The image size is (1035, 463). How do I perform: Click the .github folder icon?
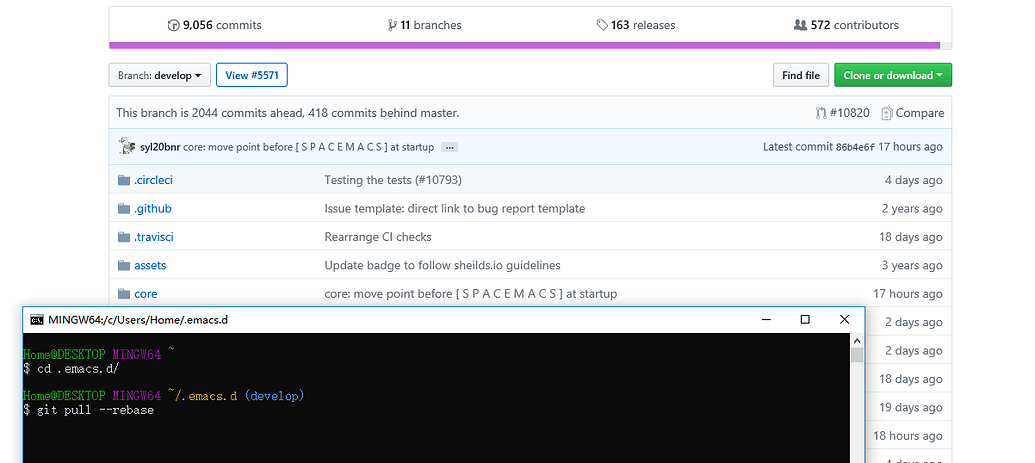(x=124, y=209)
